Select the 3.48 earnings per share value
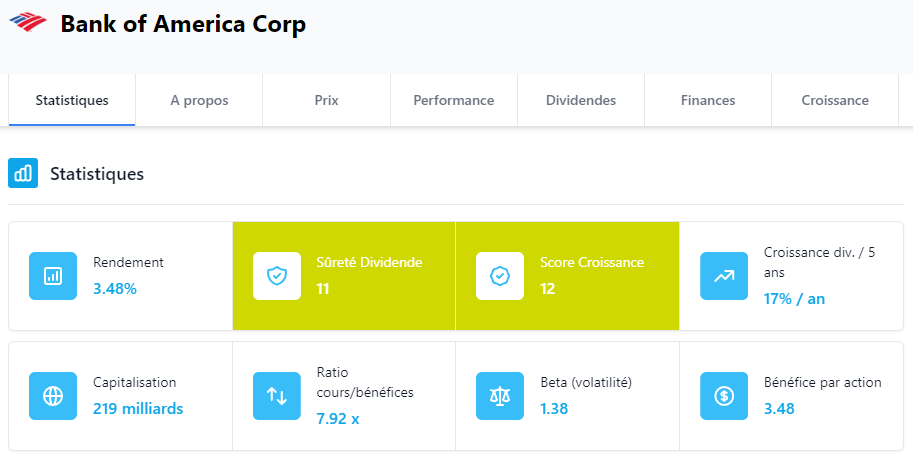Screen dimensions: 913x461 [779, 409]
